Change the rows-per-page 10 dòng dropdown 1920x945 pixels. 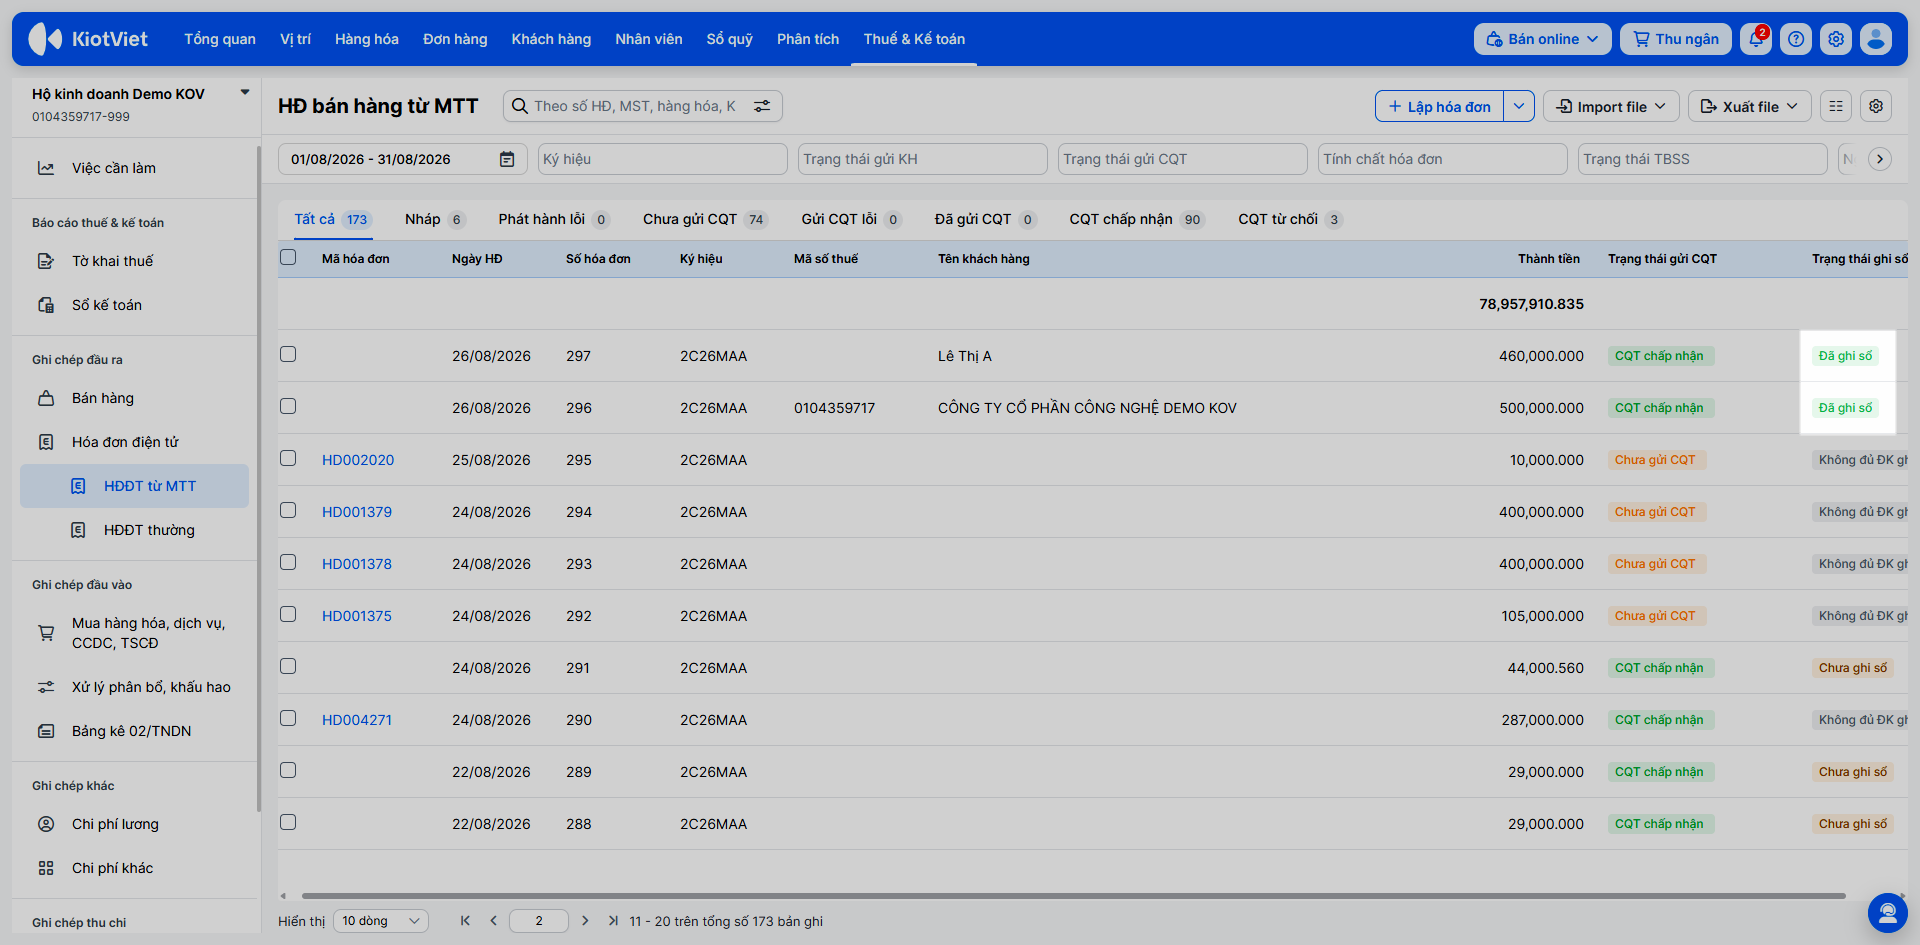tap(380, 921)
